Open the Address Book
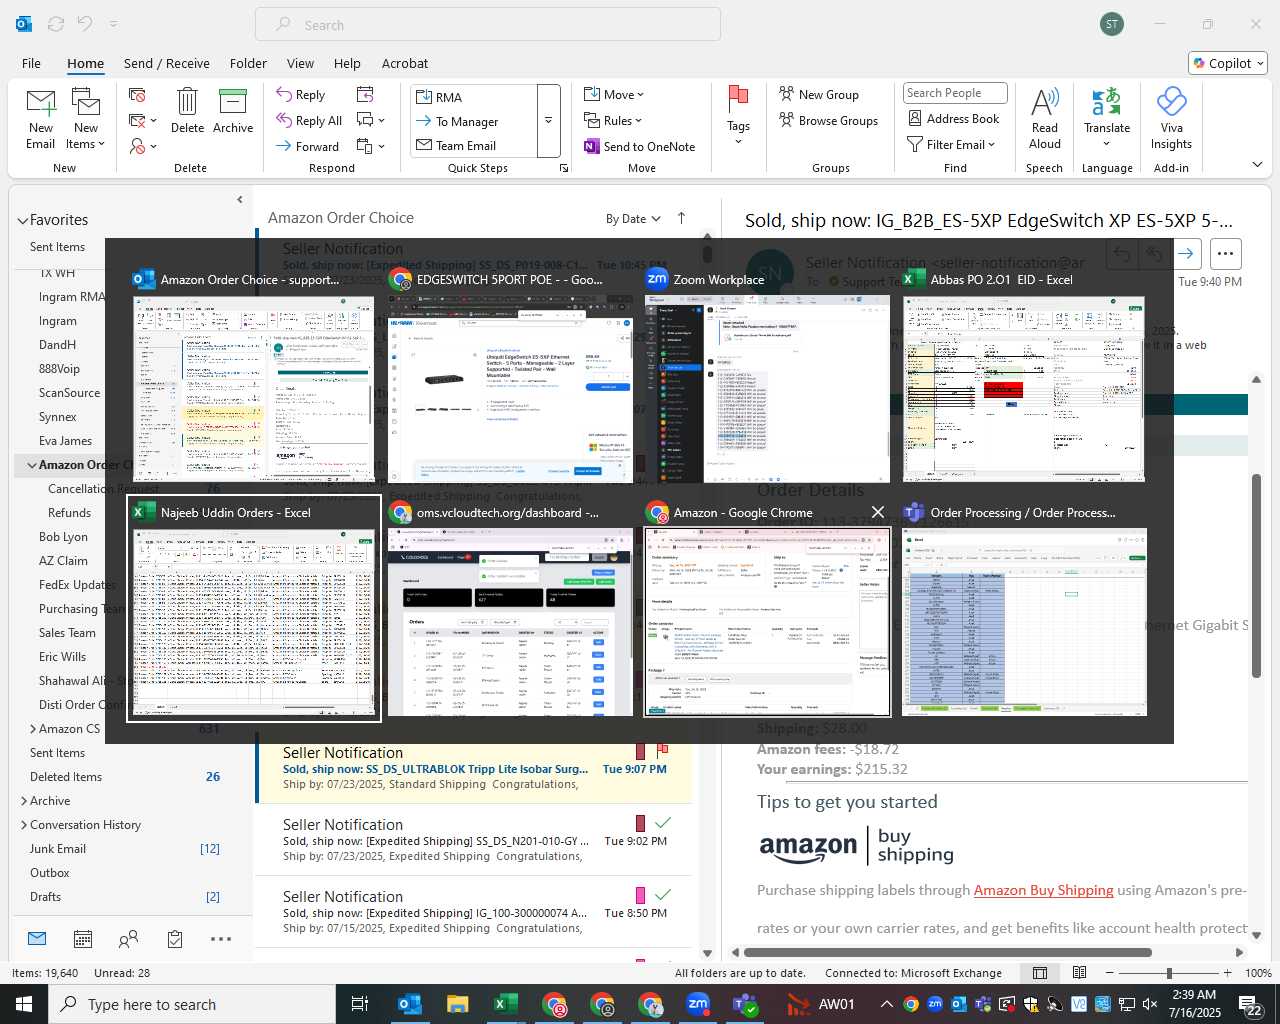Screen dimensions: 1280x1024 (x=954, y=118)
